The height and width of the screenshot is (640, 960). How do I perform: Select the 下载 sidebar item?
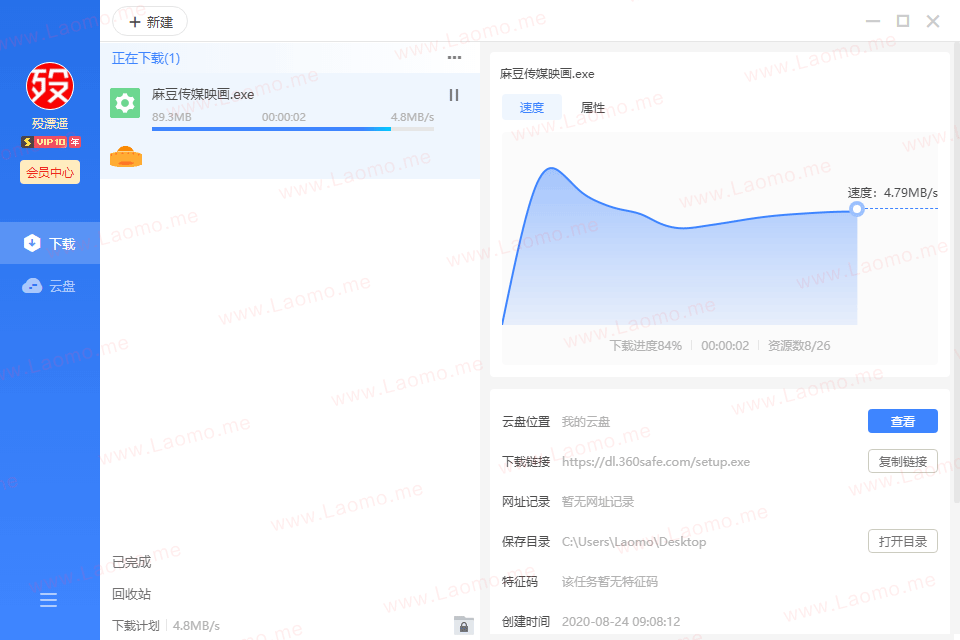point(50,243)
